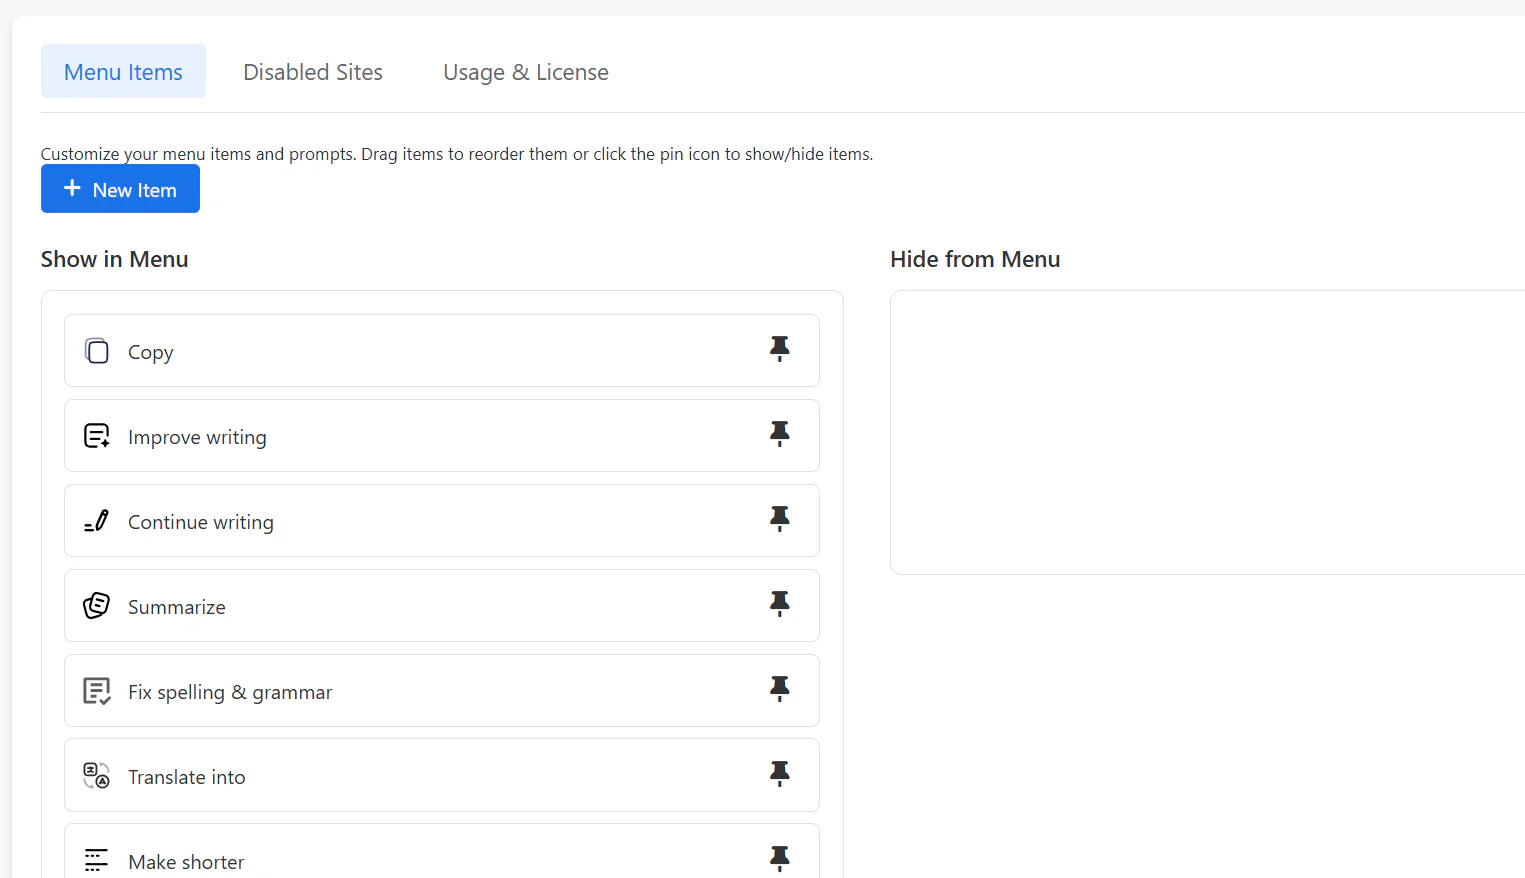
Task: Click the plus icon on New Item
Action: 71,188
